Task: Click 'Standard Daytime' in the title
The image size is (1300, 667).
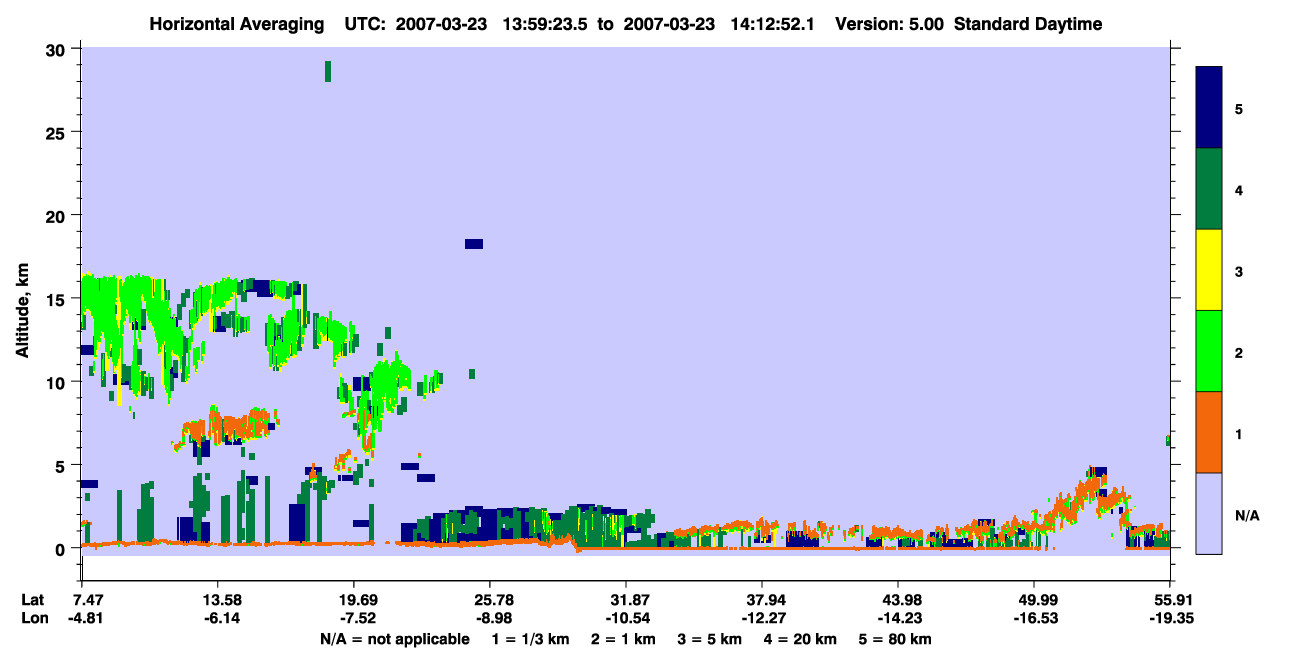Action: click(x=1028, y=24)
